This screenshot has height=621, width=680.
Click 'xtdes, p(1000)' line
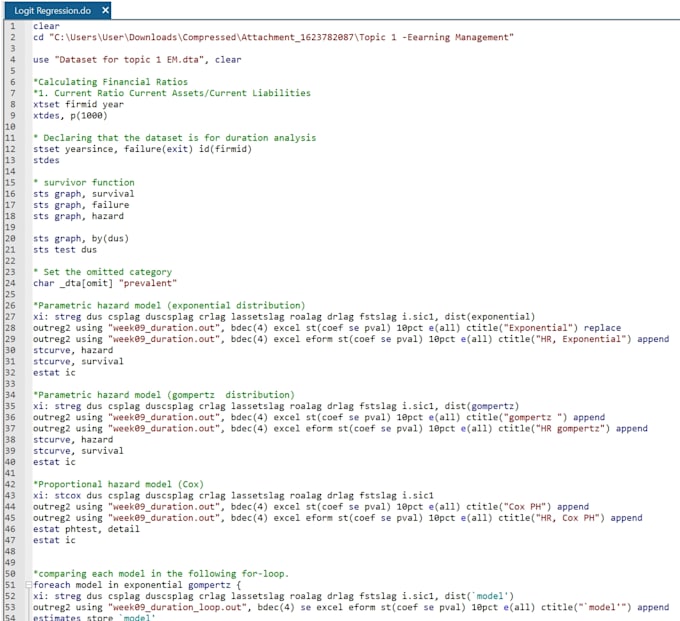click(x=70, y=116)
